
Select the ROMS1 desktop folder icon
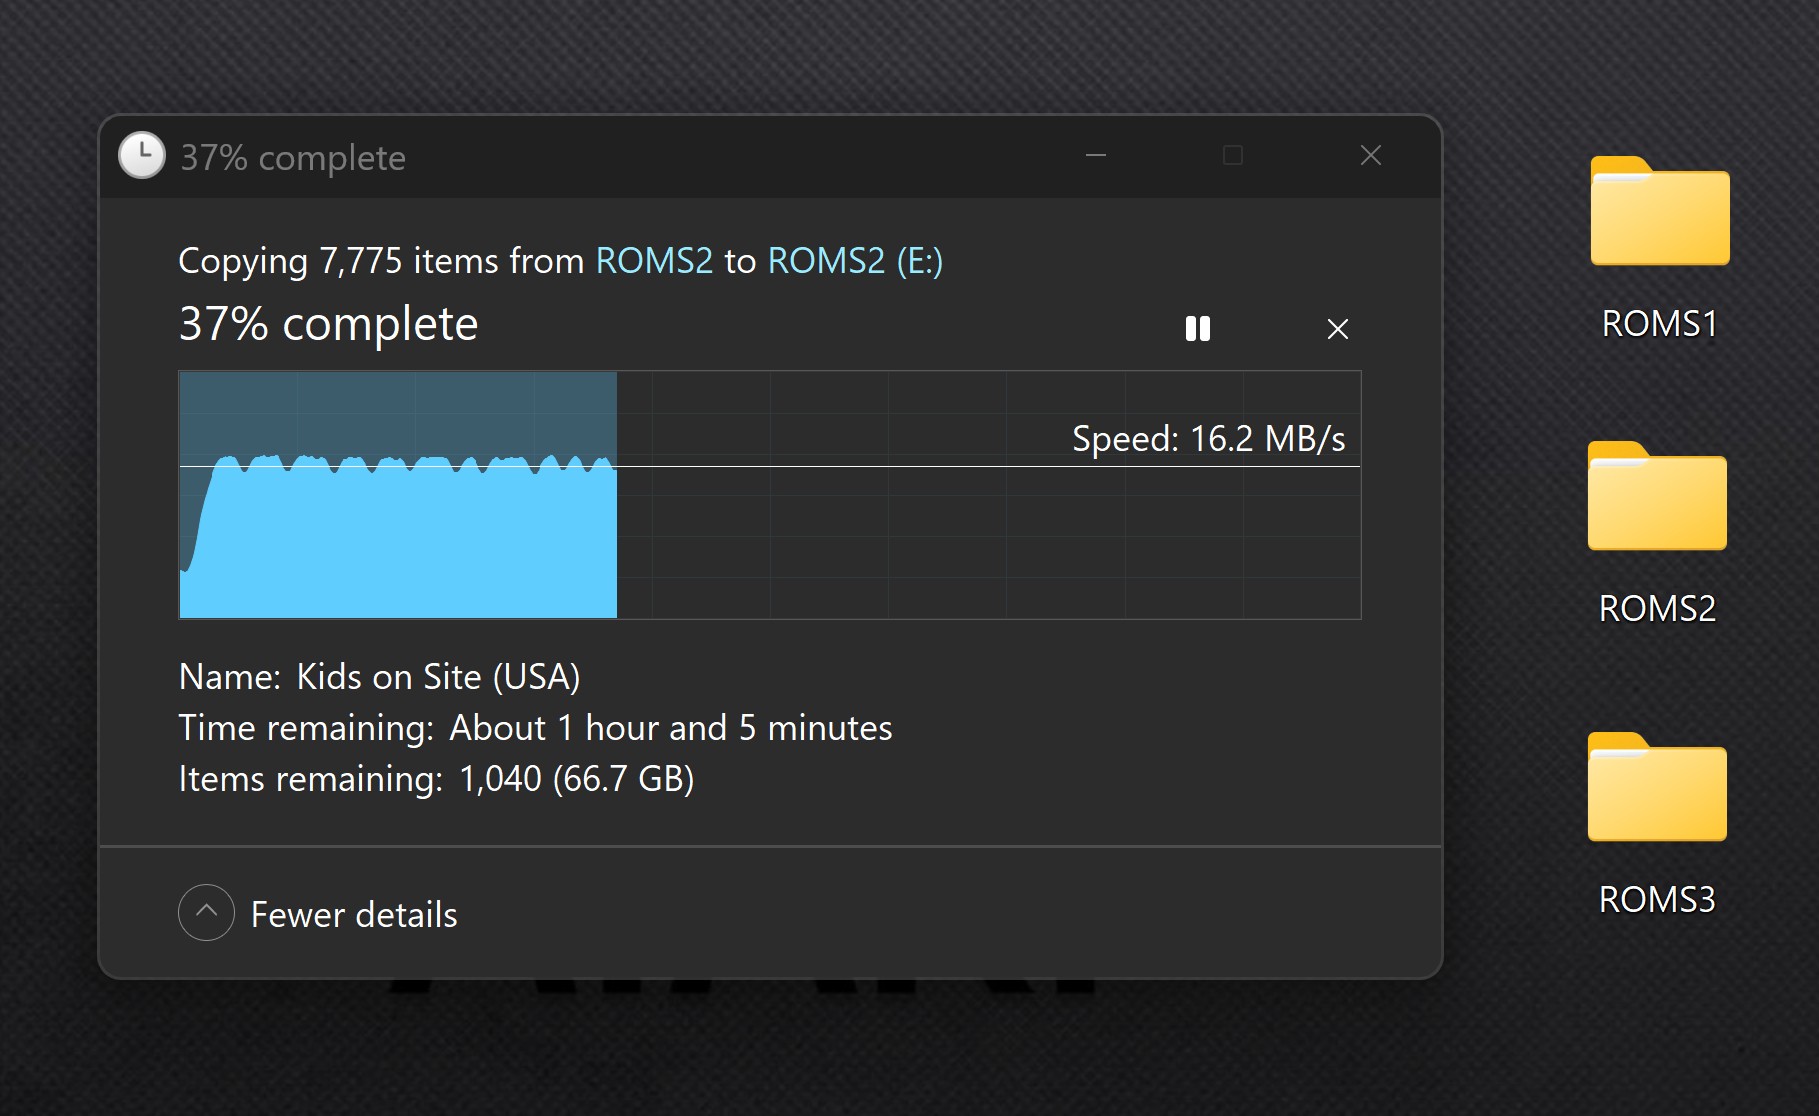click(1659, 212)
